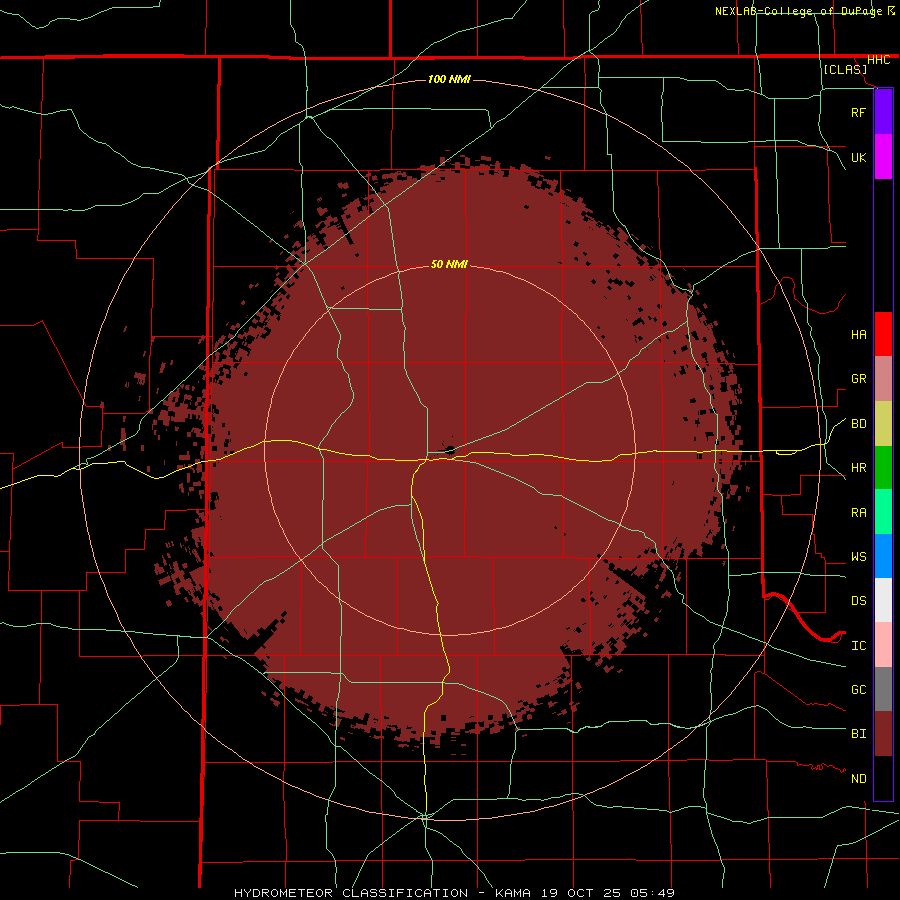Click the GC legend label

[858, 690]
